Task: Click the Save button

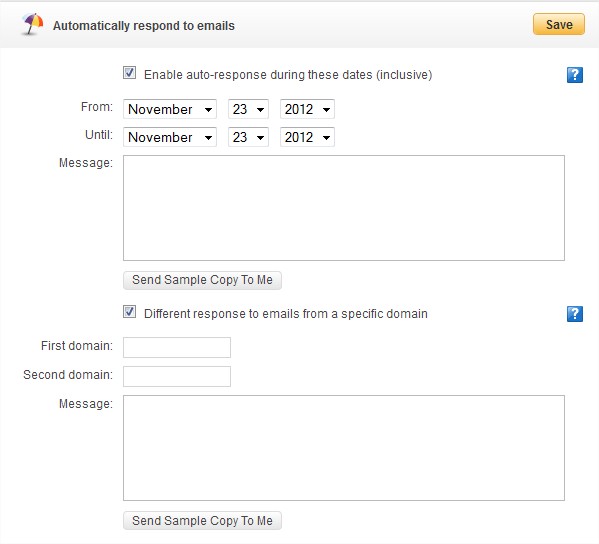Action: click(x=559, y=24)
